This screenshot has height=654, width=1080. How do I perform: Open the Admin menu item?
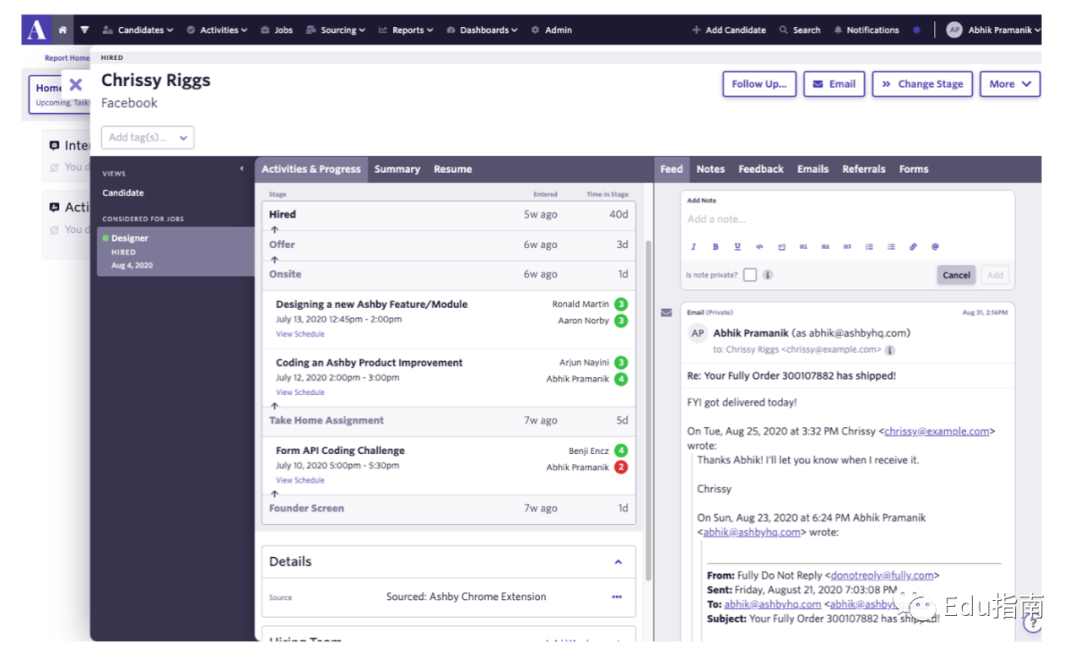[x=552, y=30]
